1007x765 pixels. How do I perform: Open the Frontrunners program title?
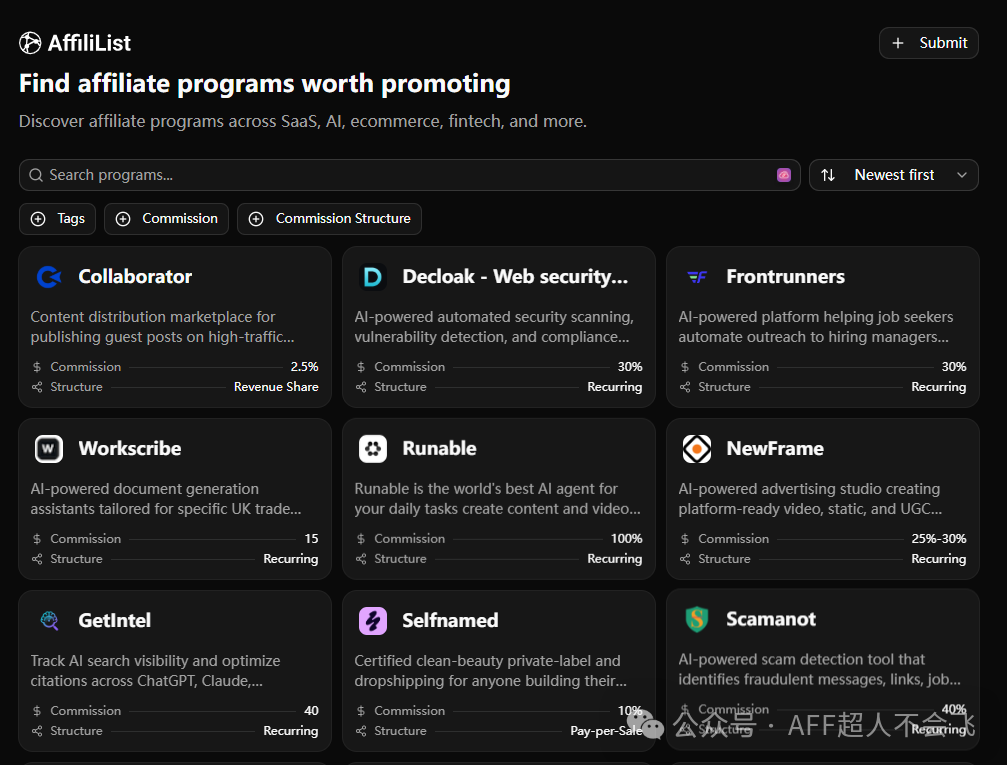coord(785,277)
